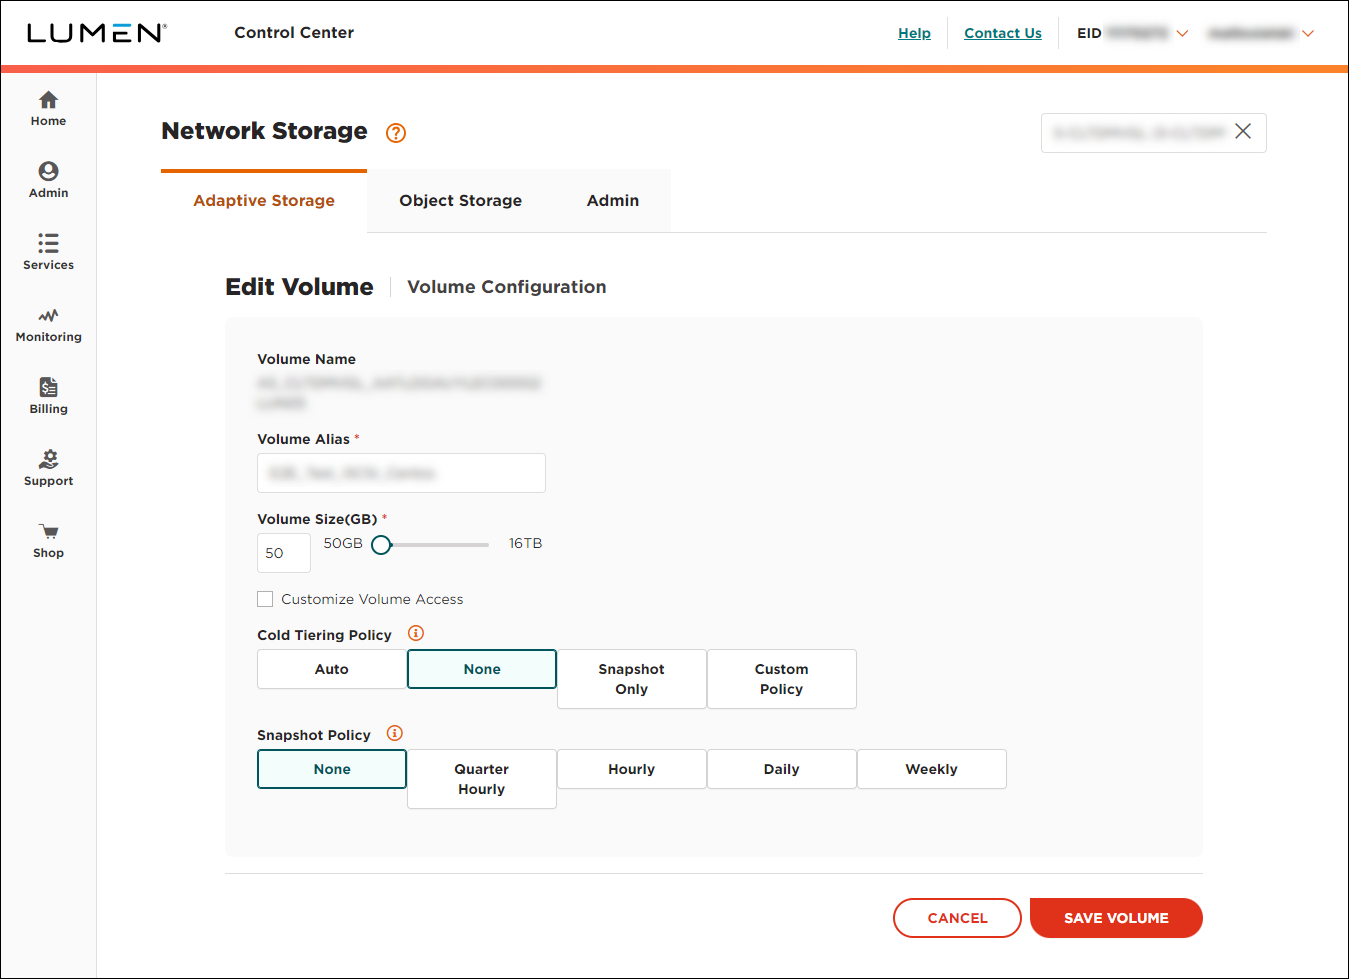Image resolution: width=1349 pixels, height=979 pixels.
Task: Switch to the Admin tab
Action: click(x=613, y=200)
